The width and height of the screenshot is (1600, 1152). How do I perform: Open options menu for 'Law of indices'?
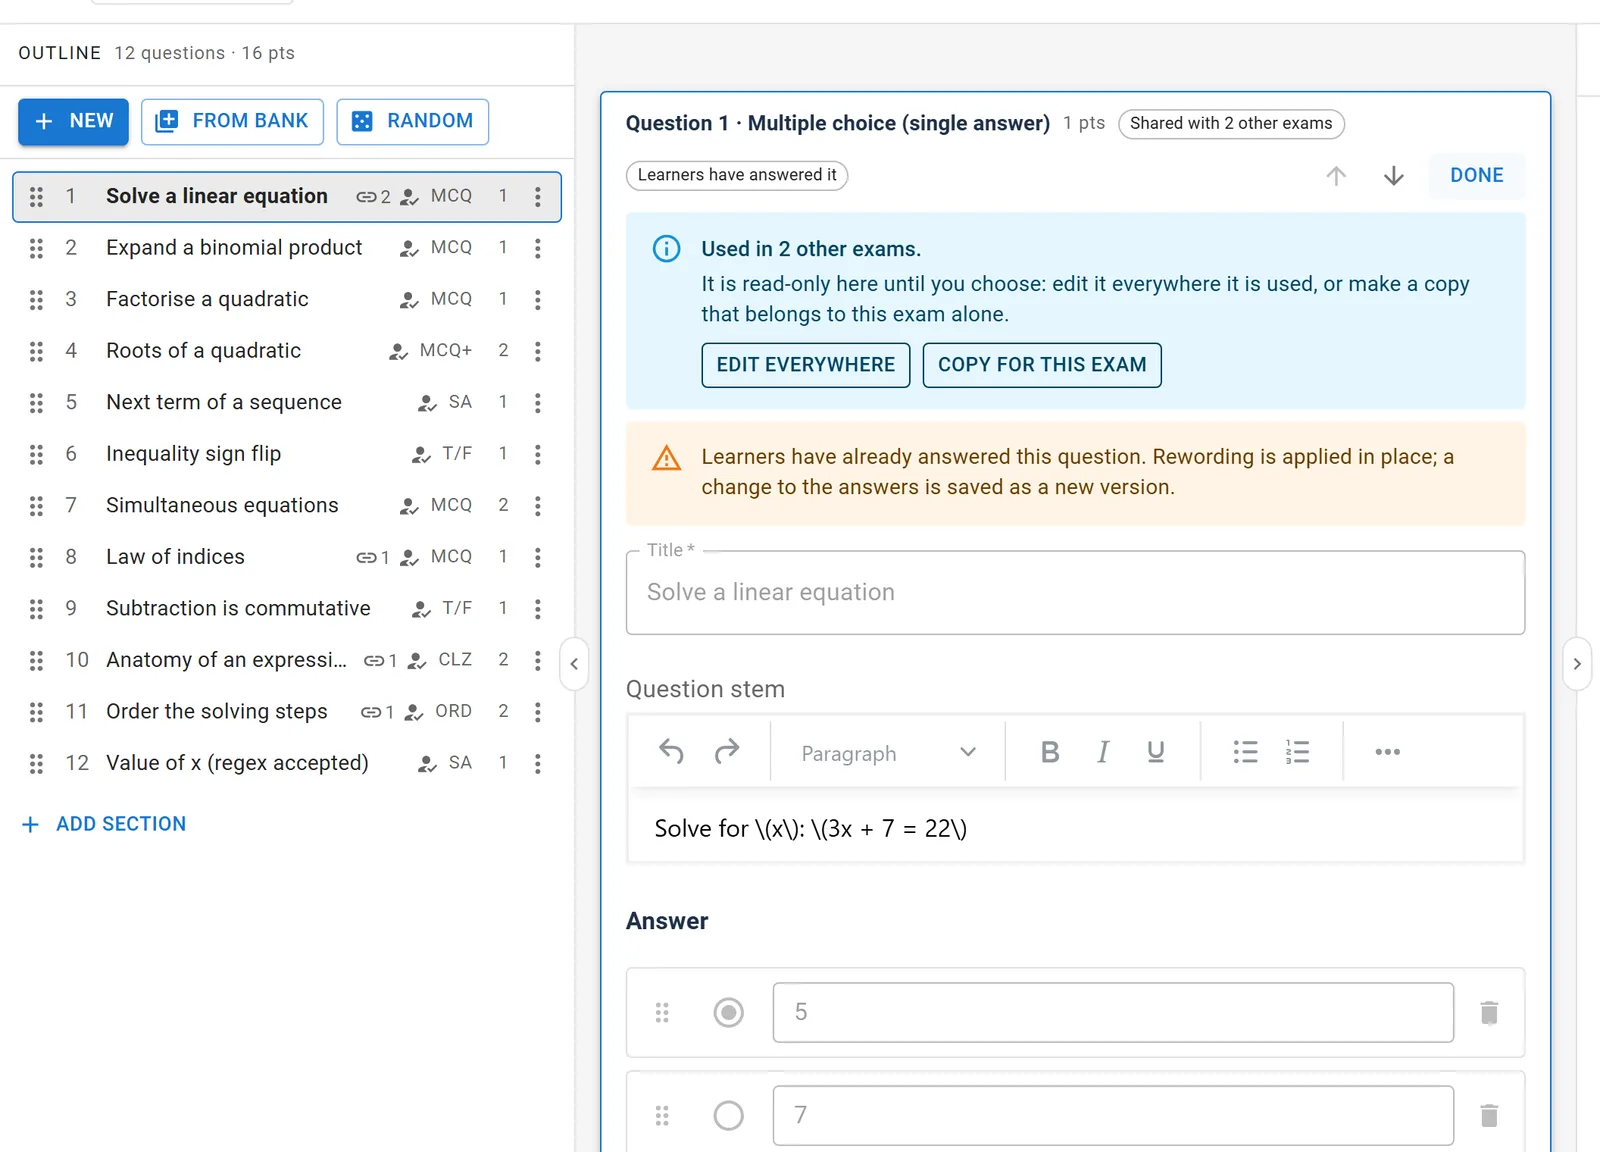point(538,557)
